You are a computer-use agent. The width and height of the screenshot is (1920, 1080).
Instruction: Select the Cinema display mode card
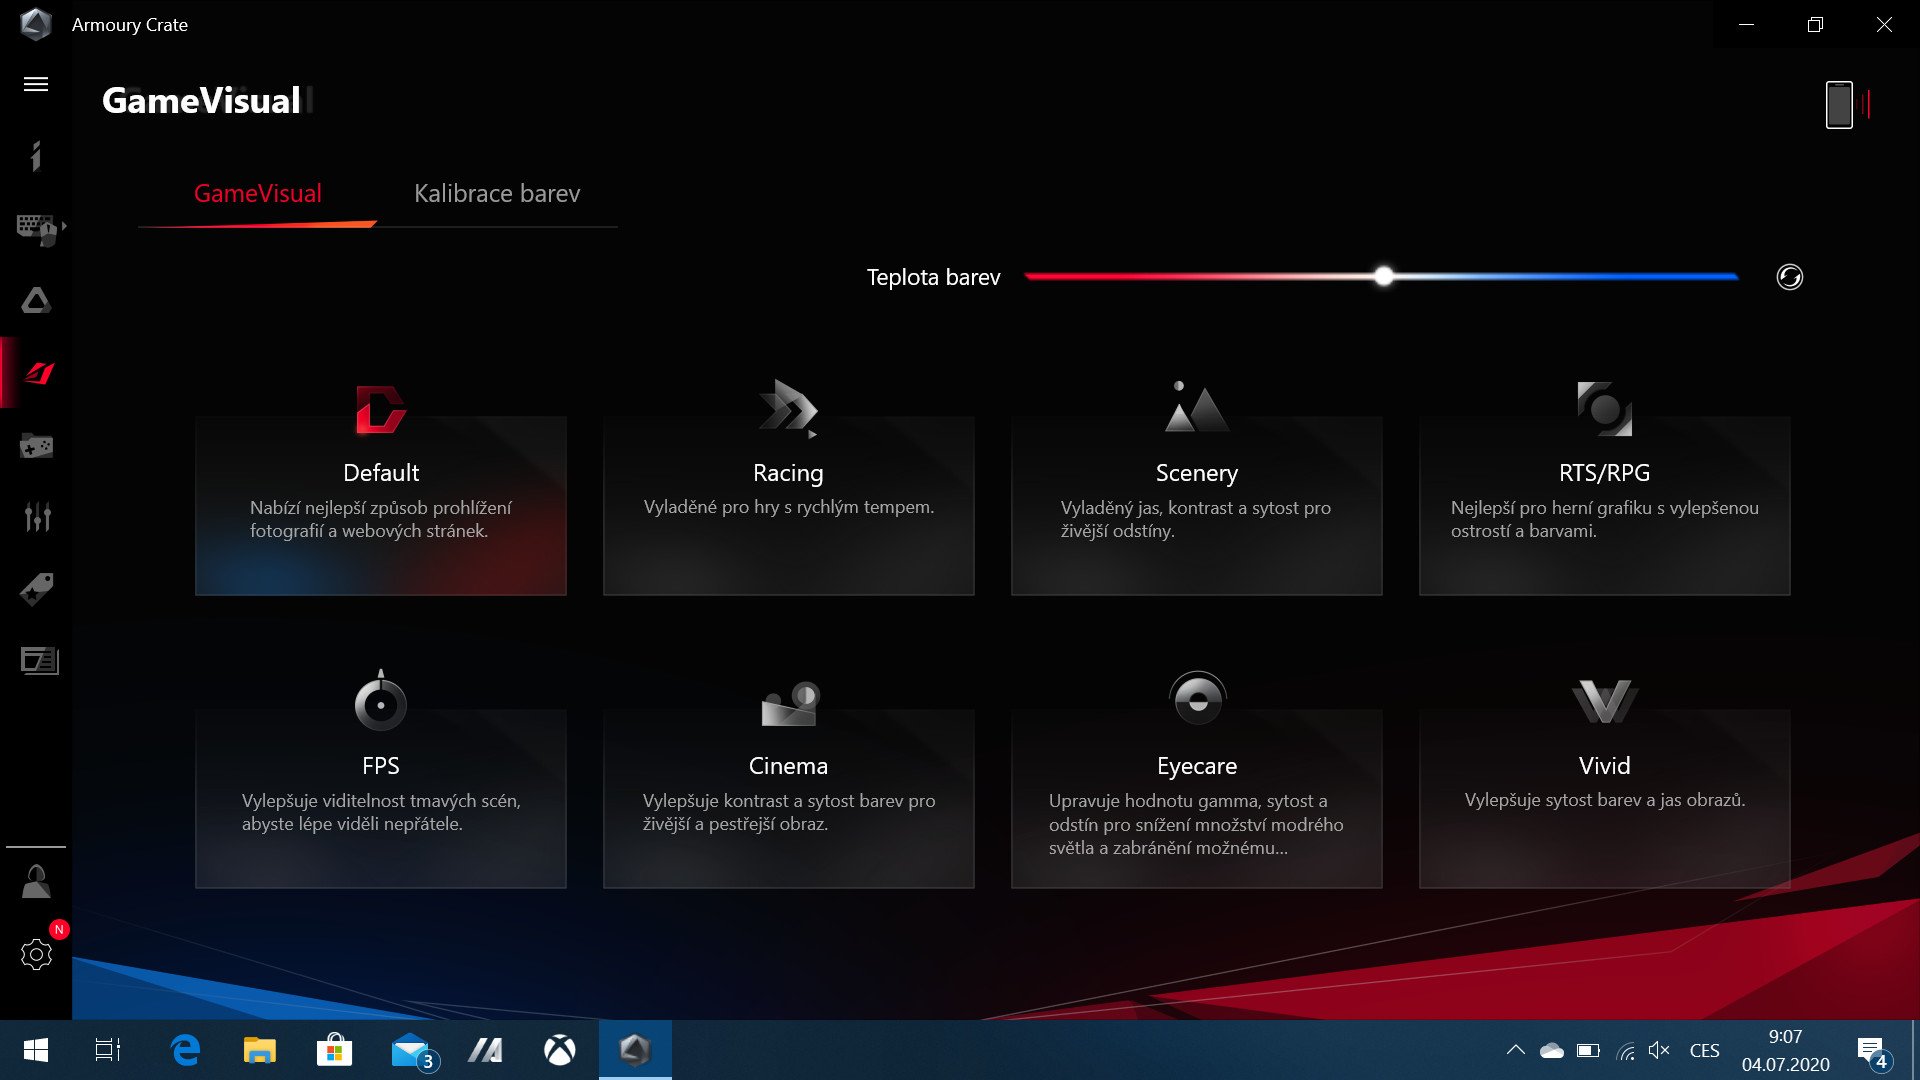789,798
